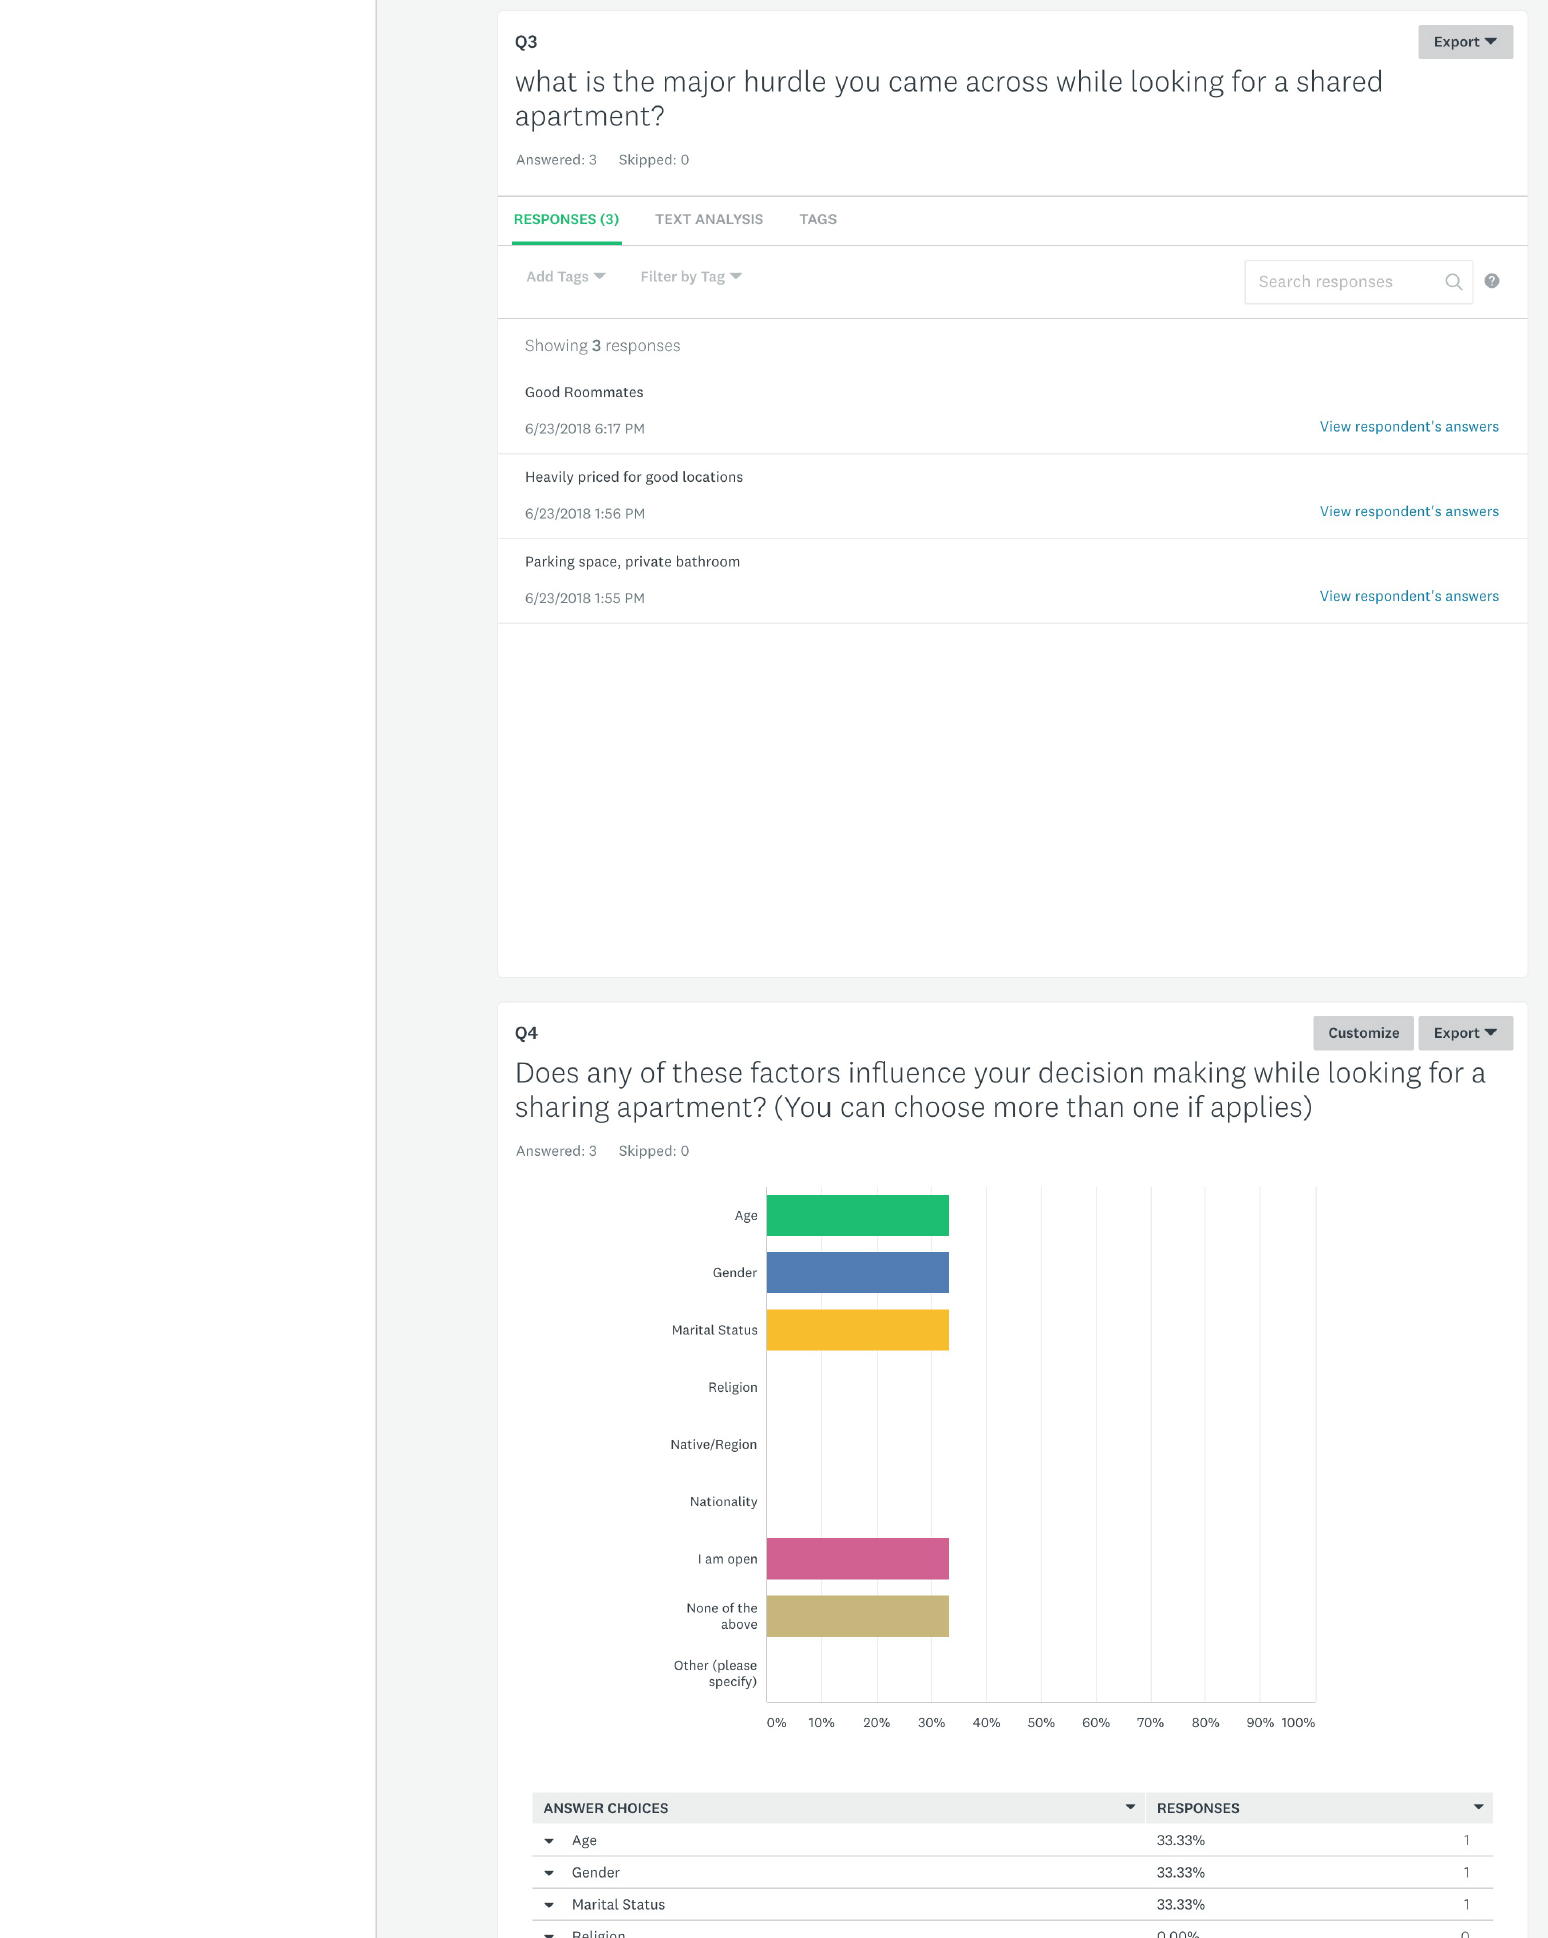The width and height of the screenshot is (1548, 1938).
Task: Expand the Gender row caret
Action: point(549,1872)
